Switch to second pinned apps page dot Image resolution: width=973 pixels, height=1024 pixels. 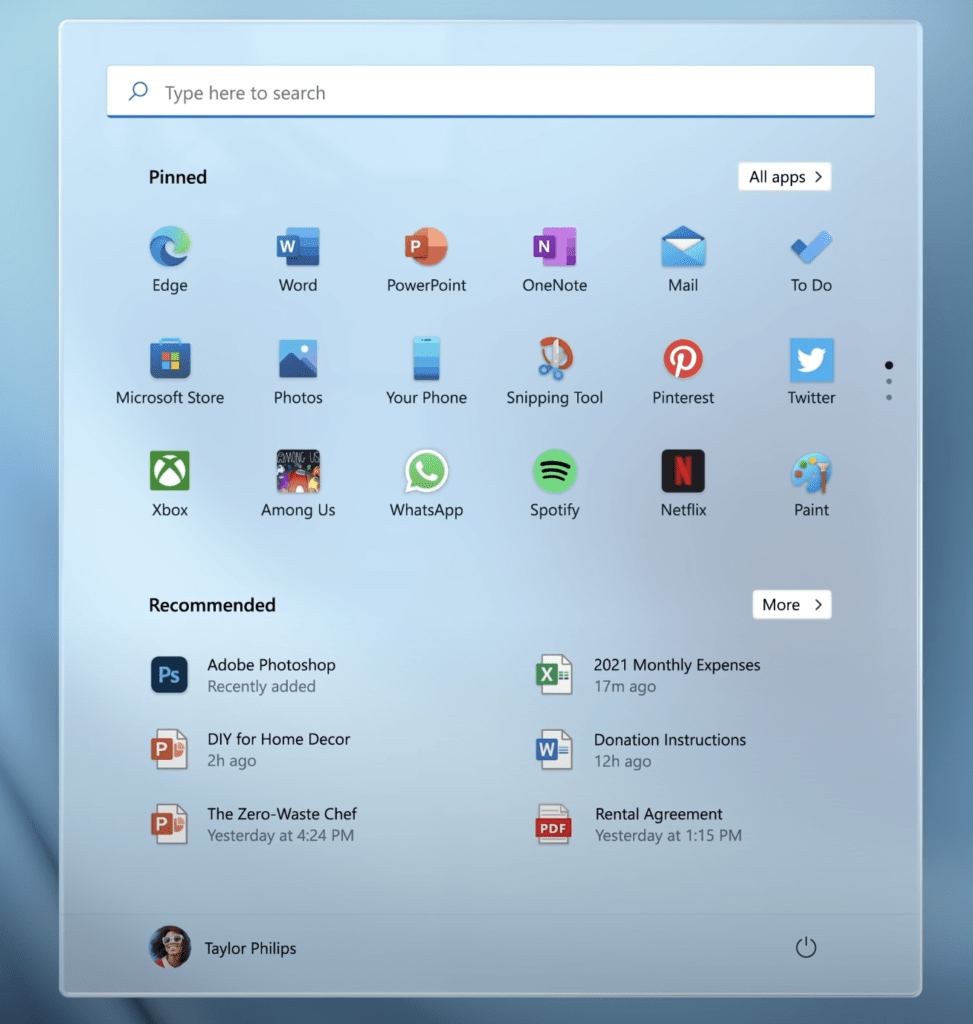[x=889, y=381]
